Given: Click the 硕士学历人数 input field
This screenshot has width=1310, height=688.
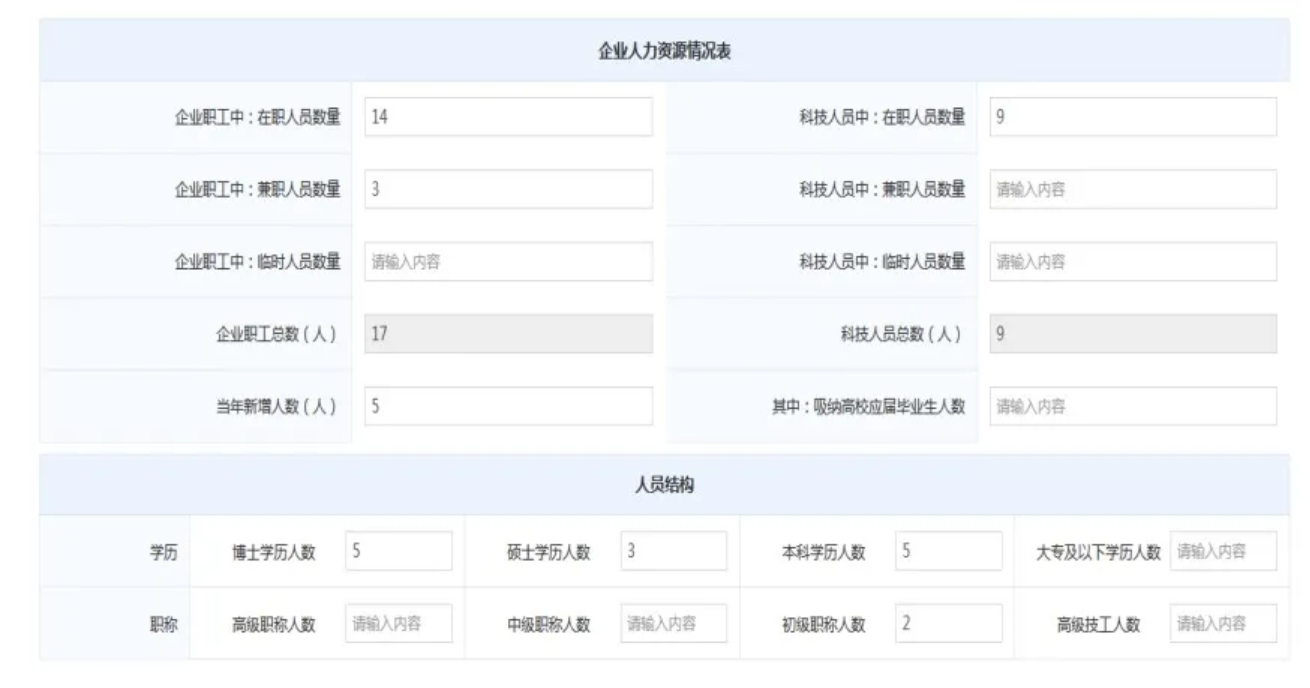Looking at the screenshot, I should pos(673,551).
